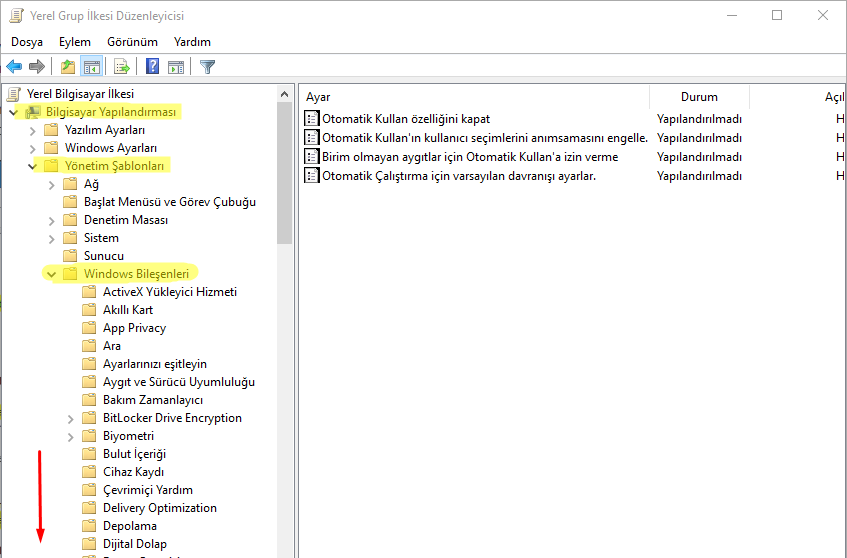Select Otomatik Çalıştırma için varsayılan davranışı ayarlar

point(459,176)
